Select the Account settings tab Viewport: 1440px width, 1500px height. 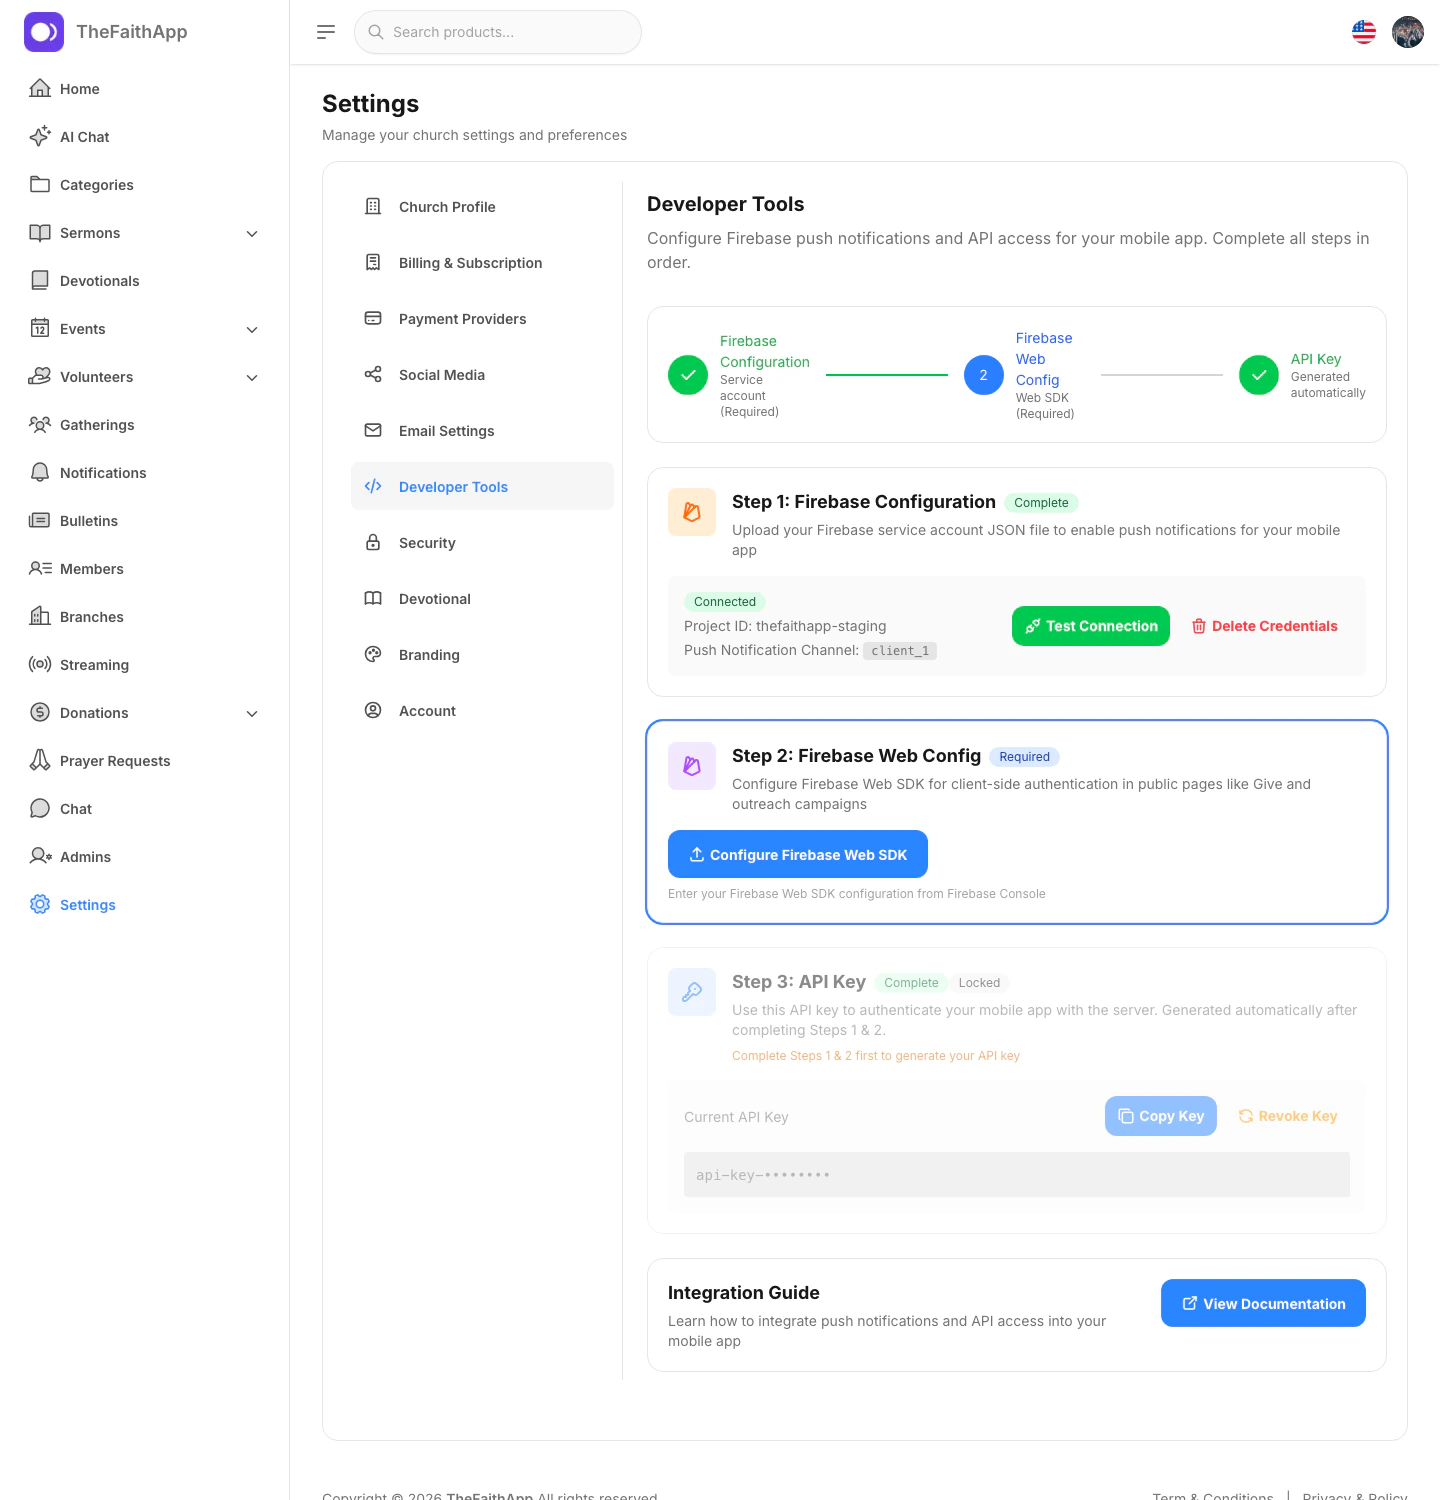482,710
